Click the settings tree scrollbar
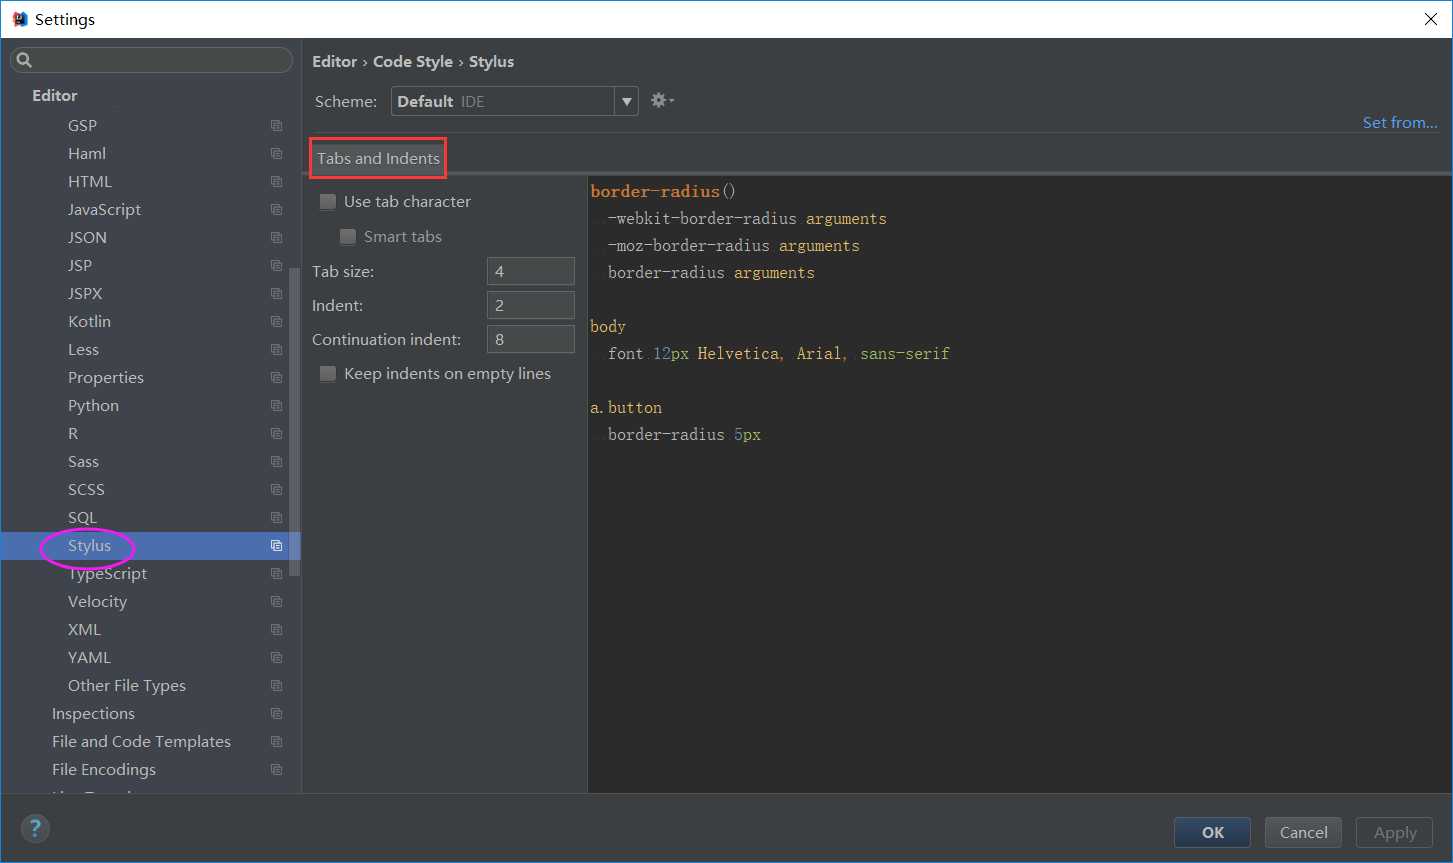The height and width of the screenshot is (863, 1453). pos(294,422)
